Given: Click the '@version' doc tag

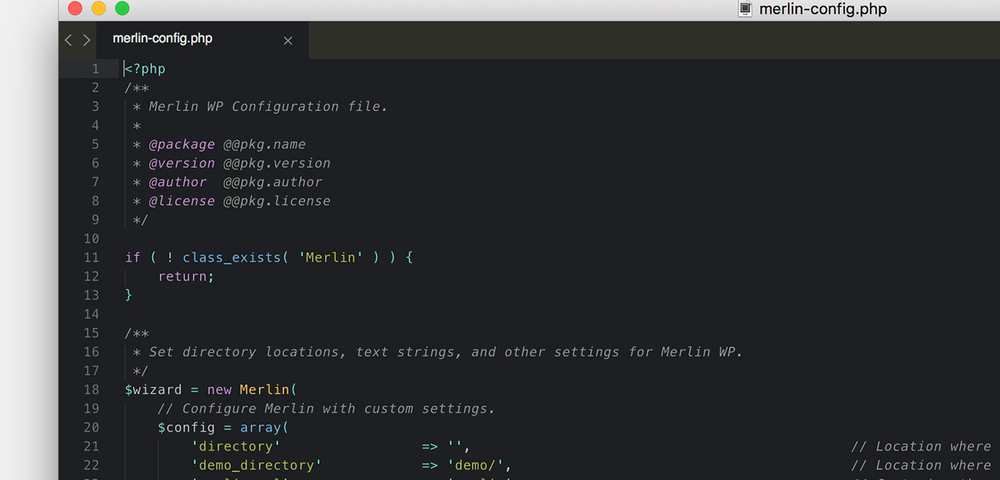Looking at the screenshot, I should [x=182, y=163].
